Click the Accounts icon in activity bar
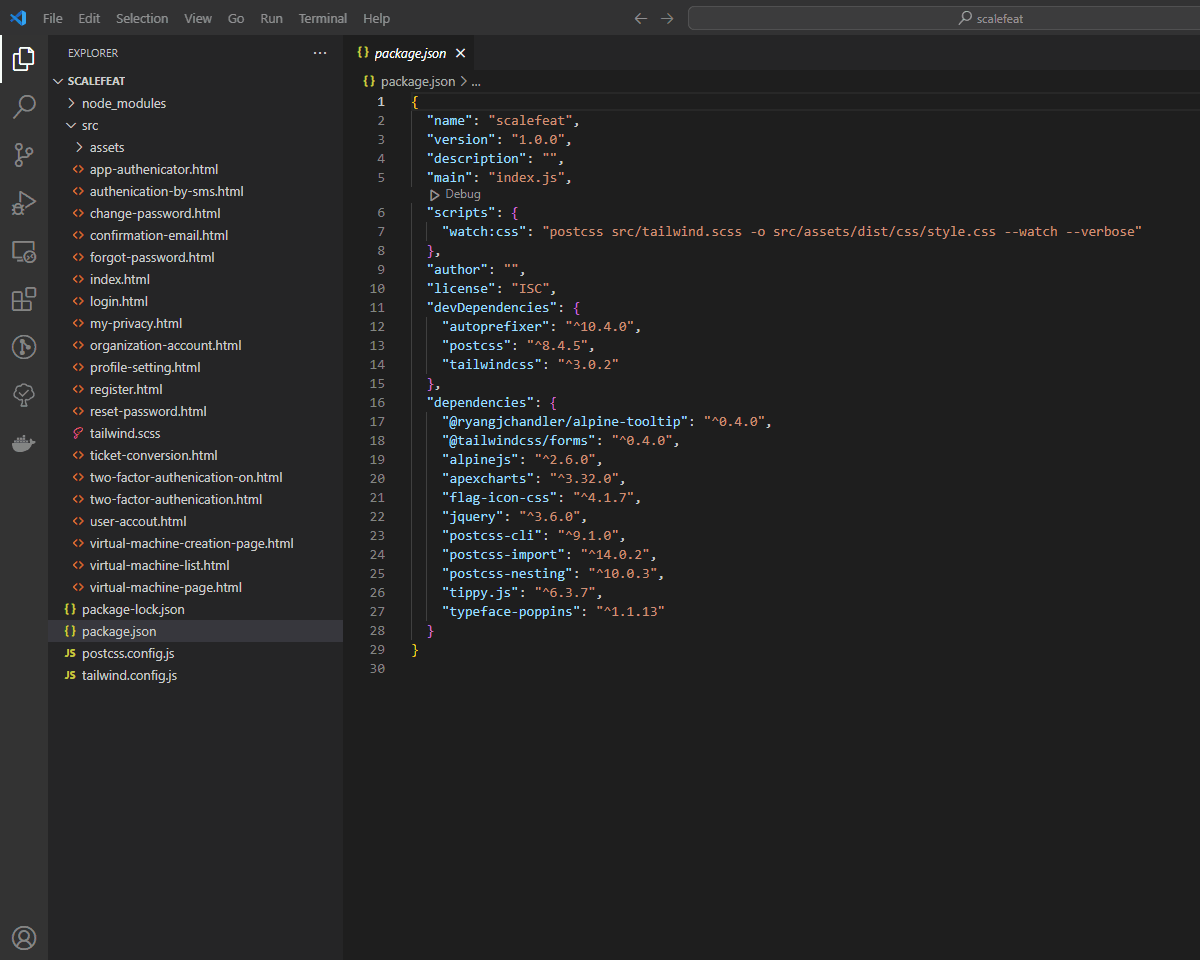The height and width of the screenshot is (960, 1200). click(24, 937)
